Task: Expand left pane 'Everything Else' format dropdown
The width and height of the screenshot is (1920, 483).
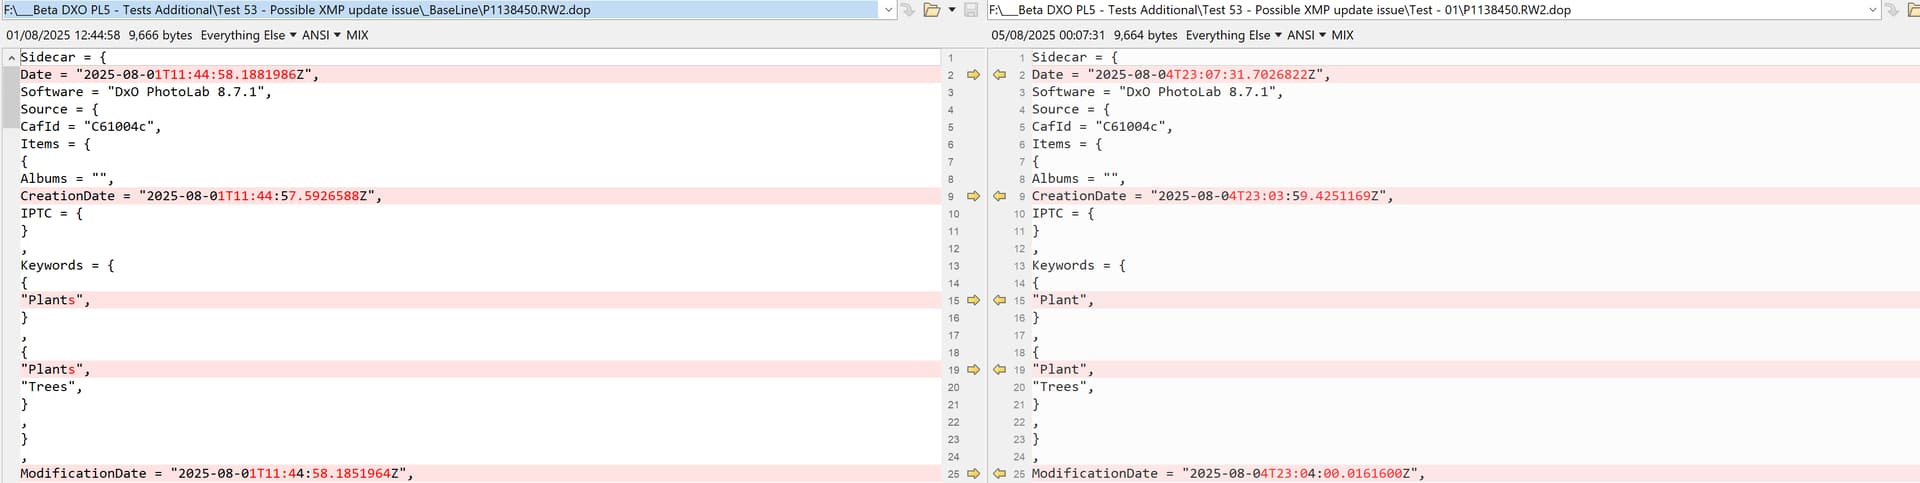Action: [x=248, y=35]
